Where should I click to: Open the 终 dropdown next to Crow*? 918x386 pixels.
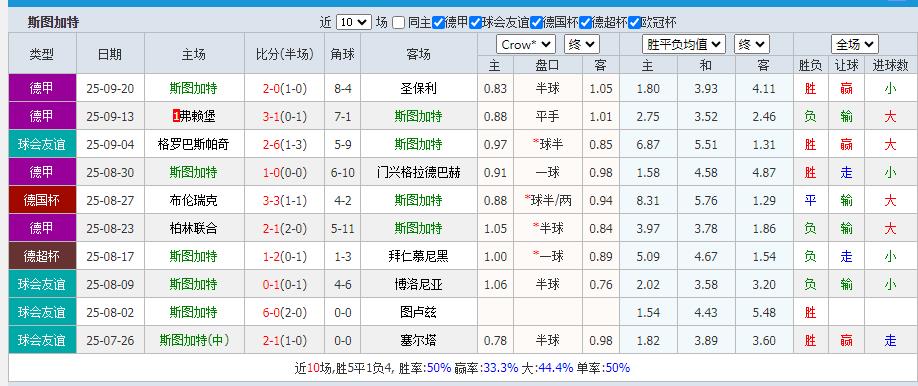click(x=581, y=45)
